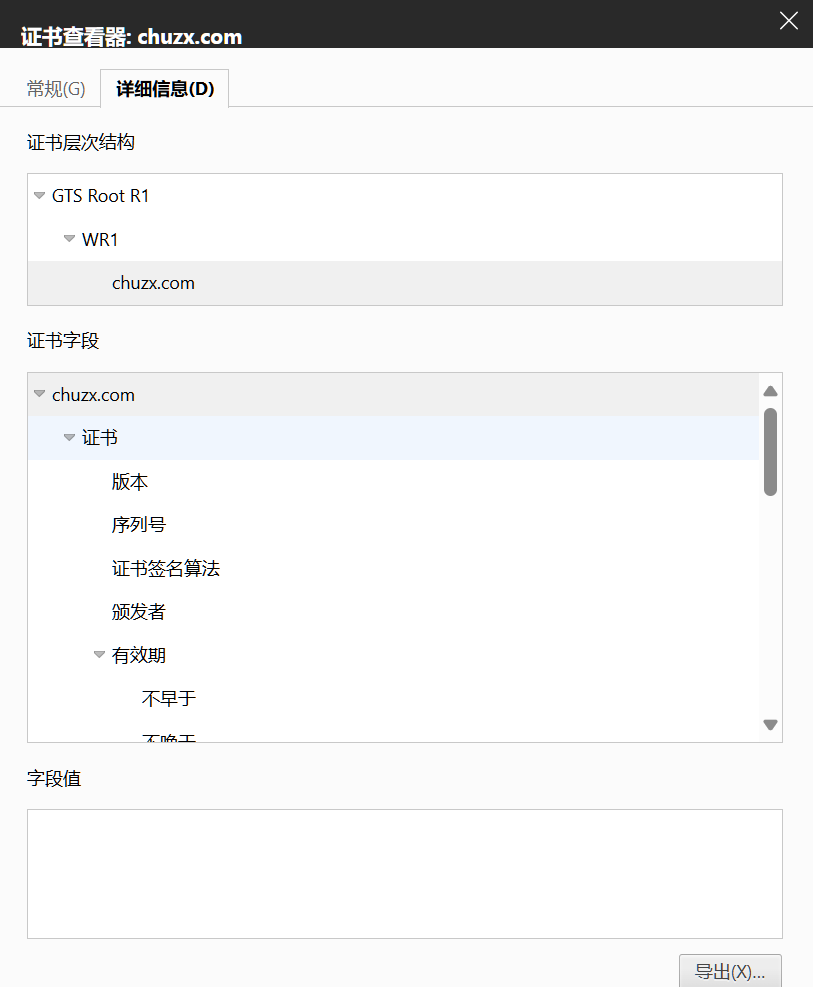
Task: Collapse the GTS Root R1 node
Action: tap(40, 196)
